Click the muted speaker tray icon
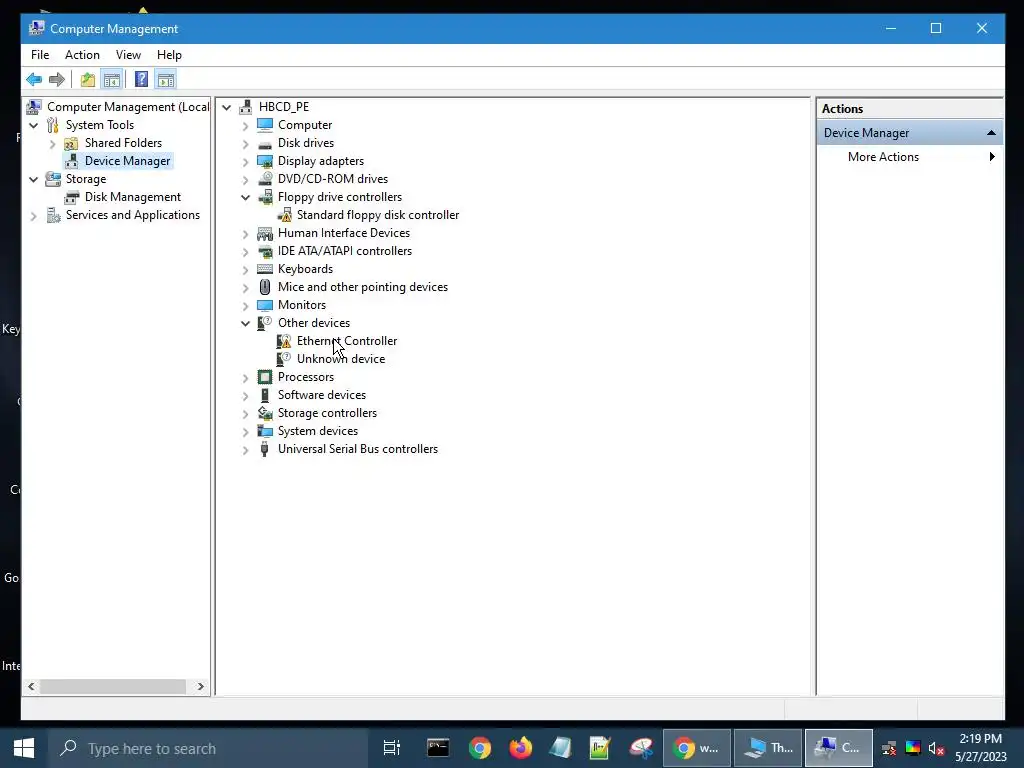 [936, 748]
